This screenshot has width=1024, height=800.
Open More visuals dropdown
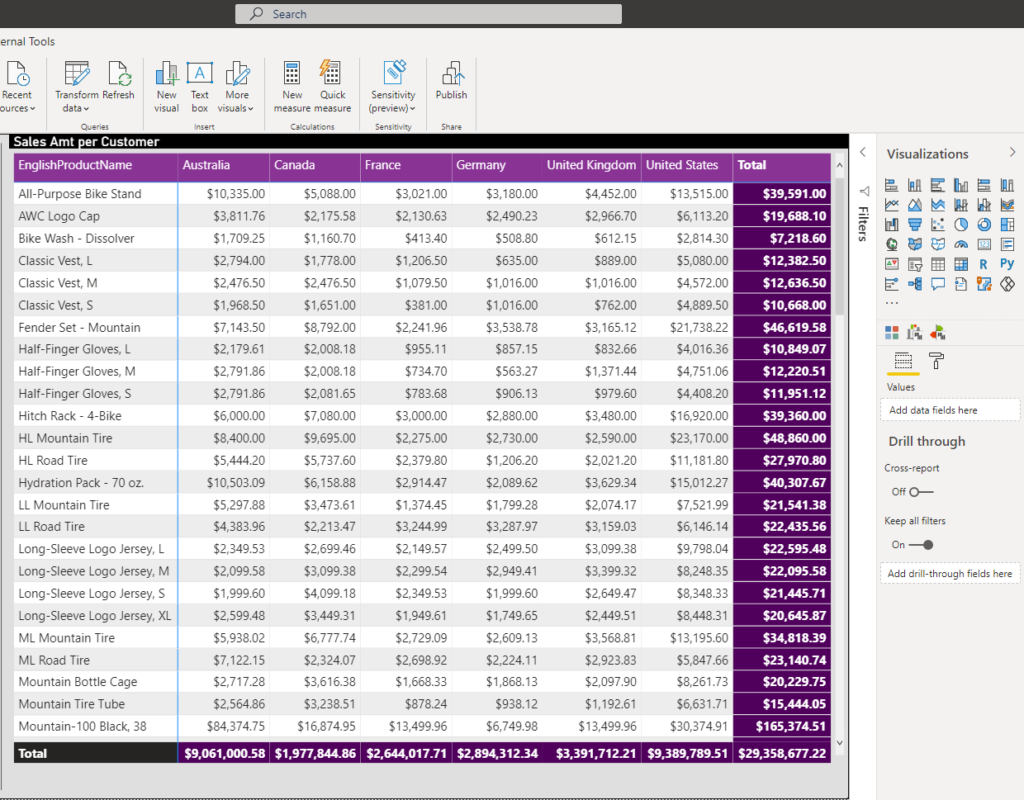pos(236,101)
